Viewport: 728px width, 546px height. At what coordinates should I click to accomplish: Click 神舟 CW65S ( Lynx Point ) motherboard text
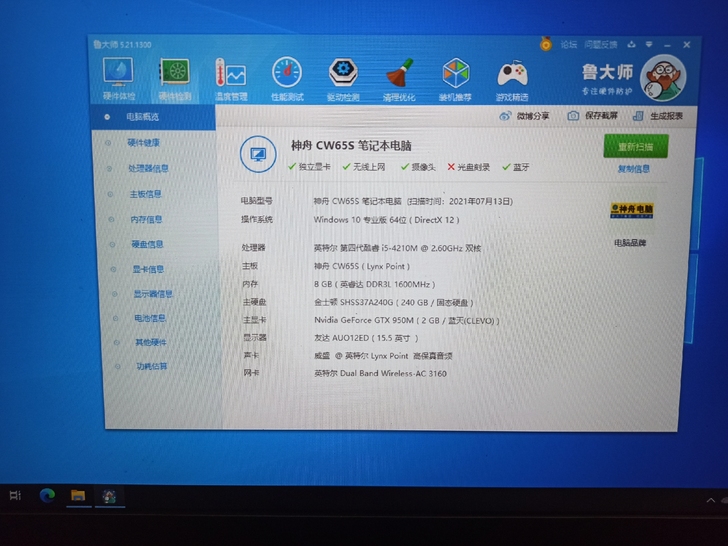[x=362, y=266]
